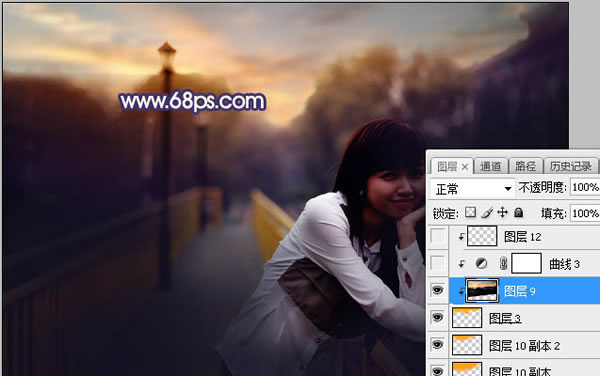The image size is (600, 376).
Task: Click the clipping arrow icon on 图层 12
Action: [461, 237]
